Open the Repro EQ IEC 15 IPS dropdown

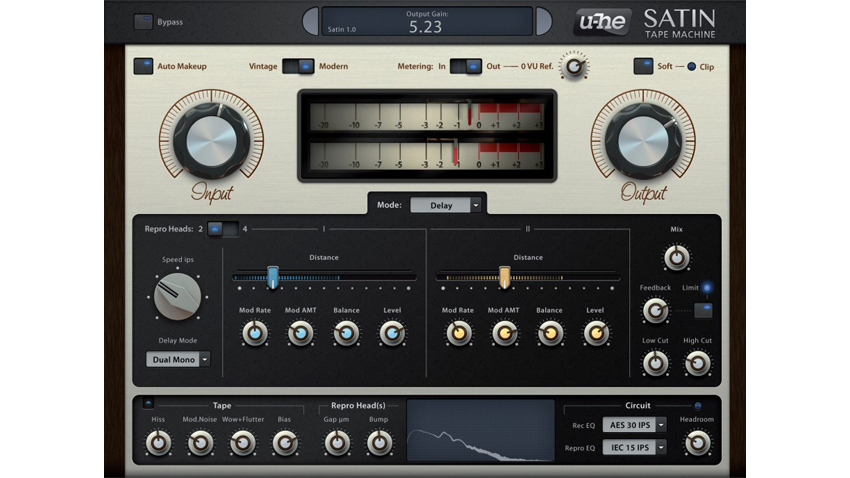coord(634,447)
